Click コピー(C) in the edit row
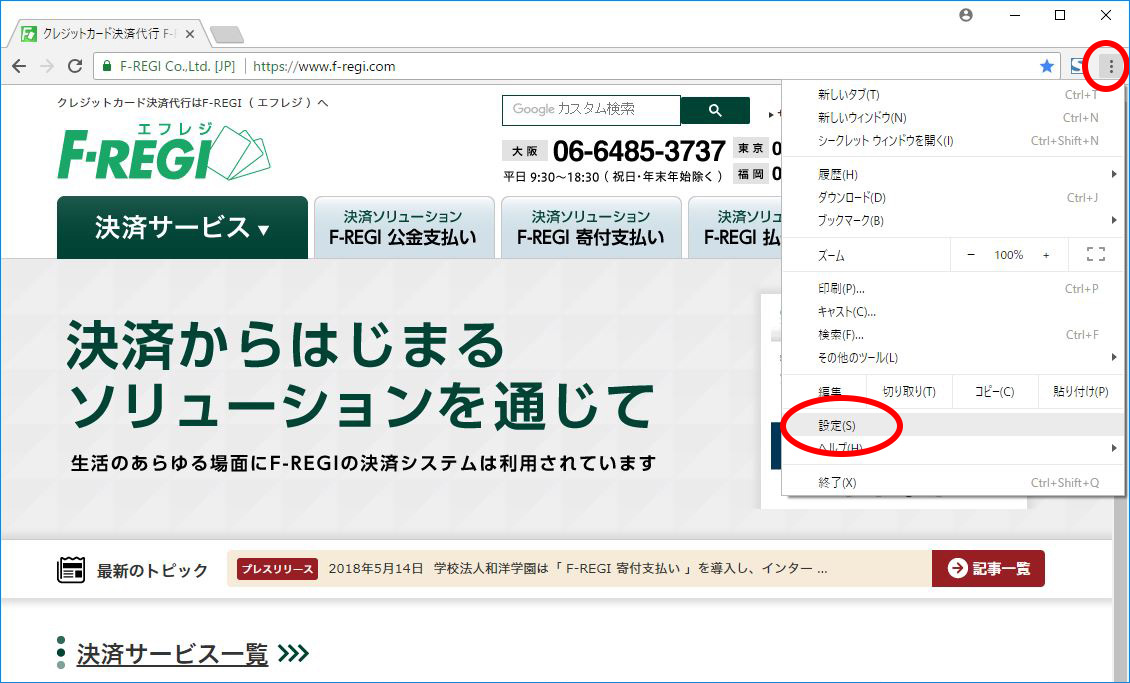This screenshot has height=683, width=1130. pyautogui.click(x=995, y=392)
